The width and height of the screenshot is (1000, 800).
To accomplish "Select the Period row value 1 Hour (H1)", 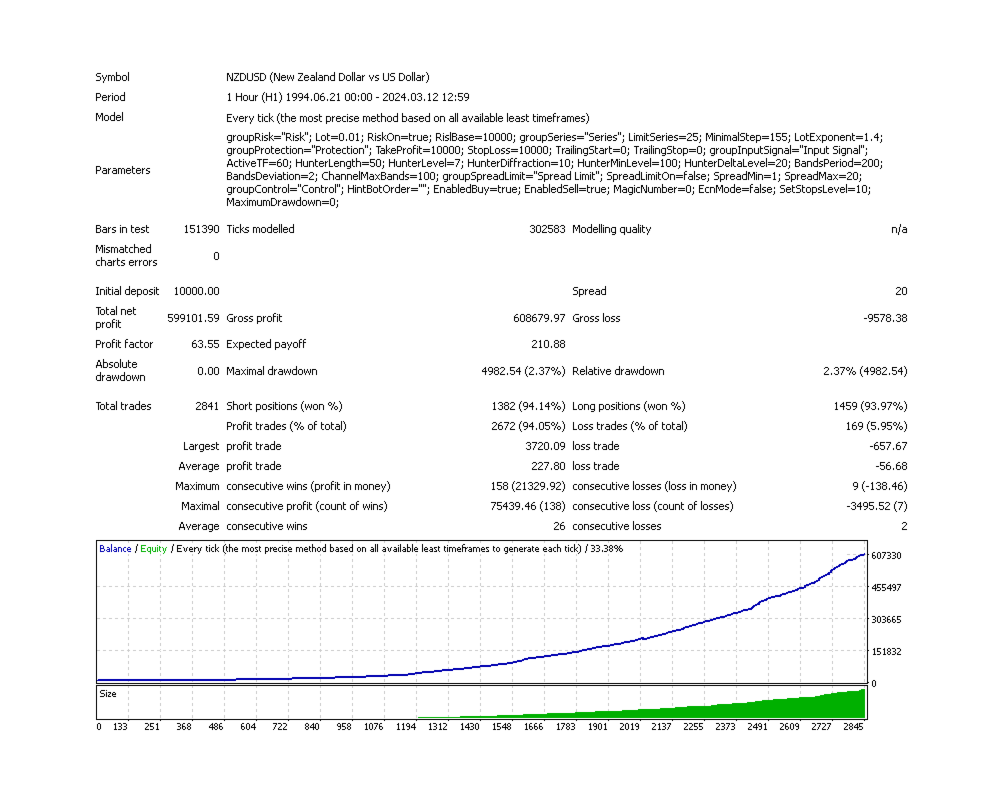I will (348, 97).
